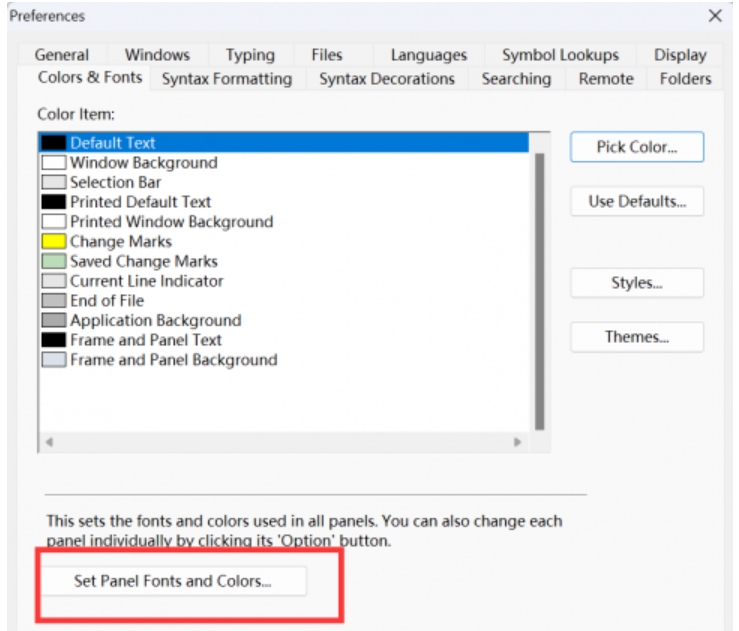Click the black Default Text color swatch
The width and height of the screenshot is (739, 631).
(x=54, y=144)
